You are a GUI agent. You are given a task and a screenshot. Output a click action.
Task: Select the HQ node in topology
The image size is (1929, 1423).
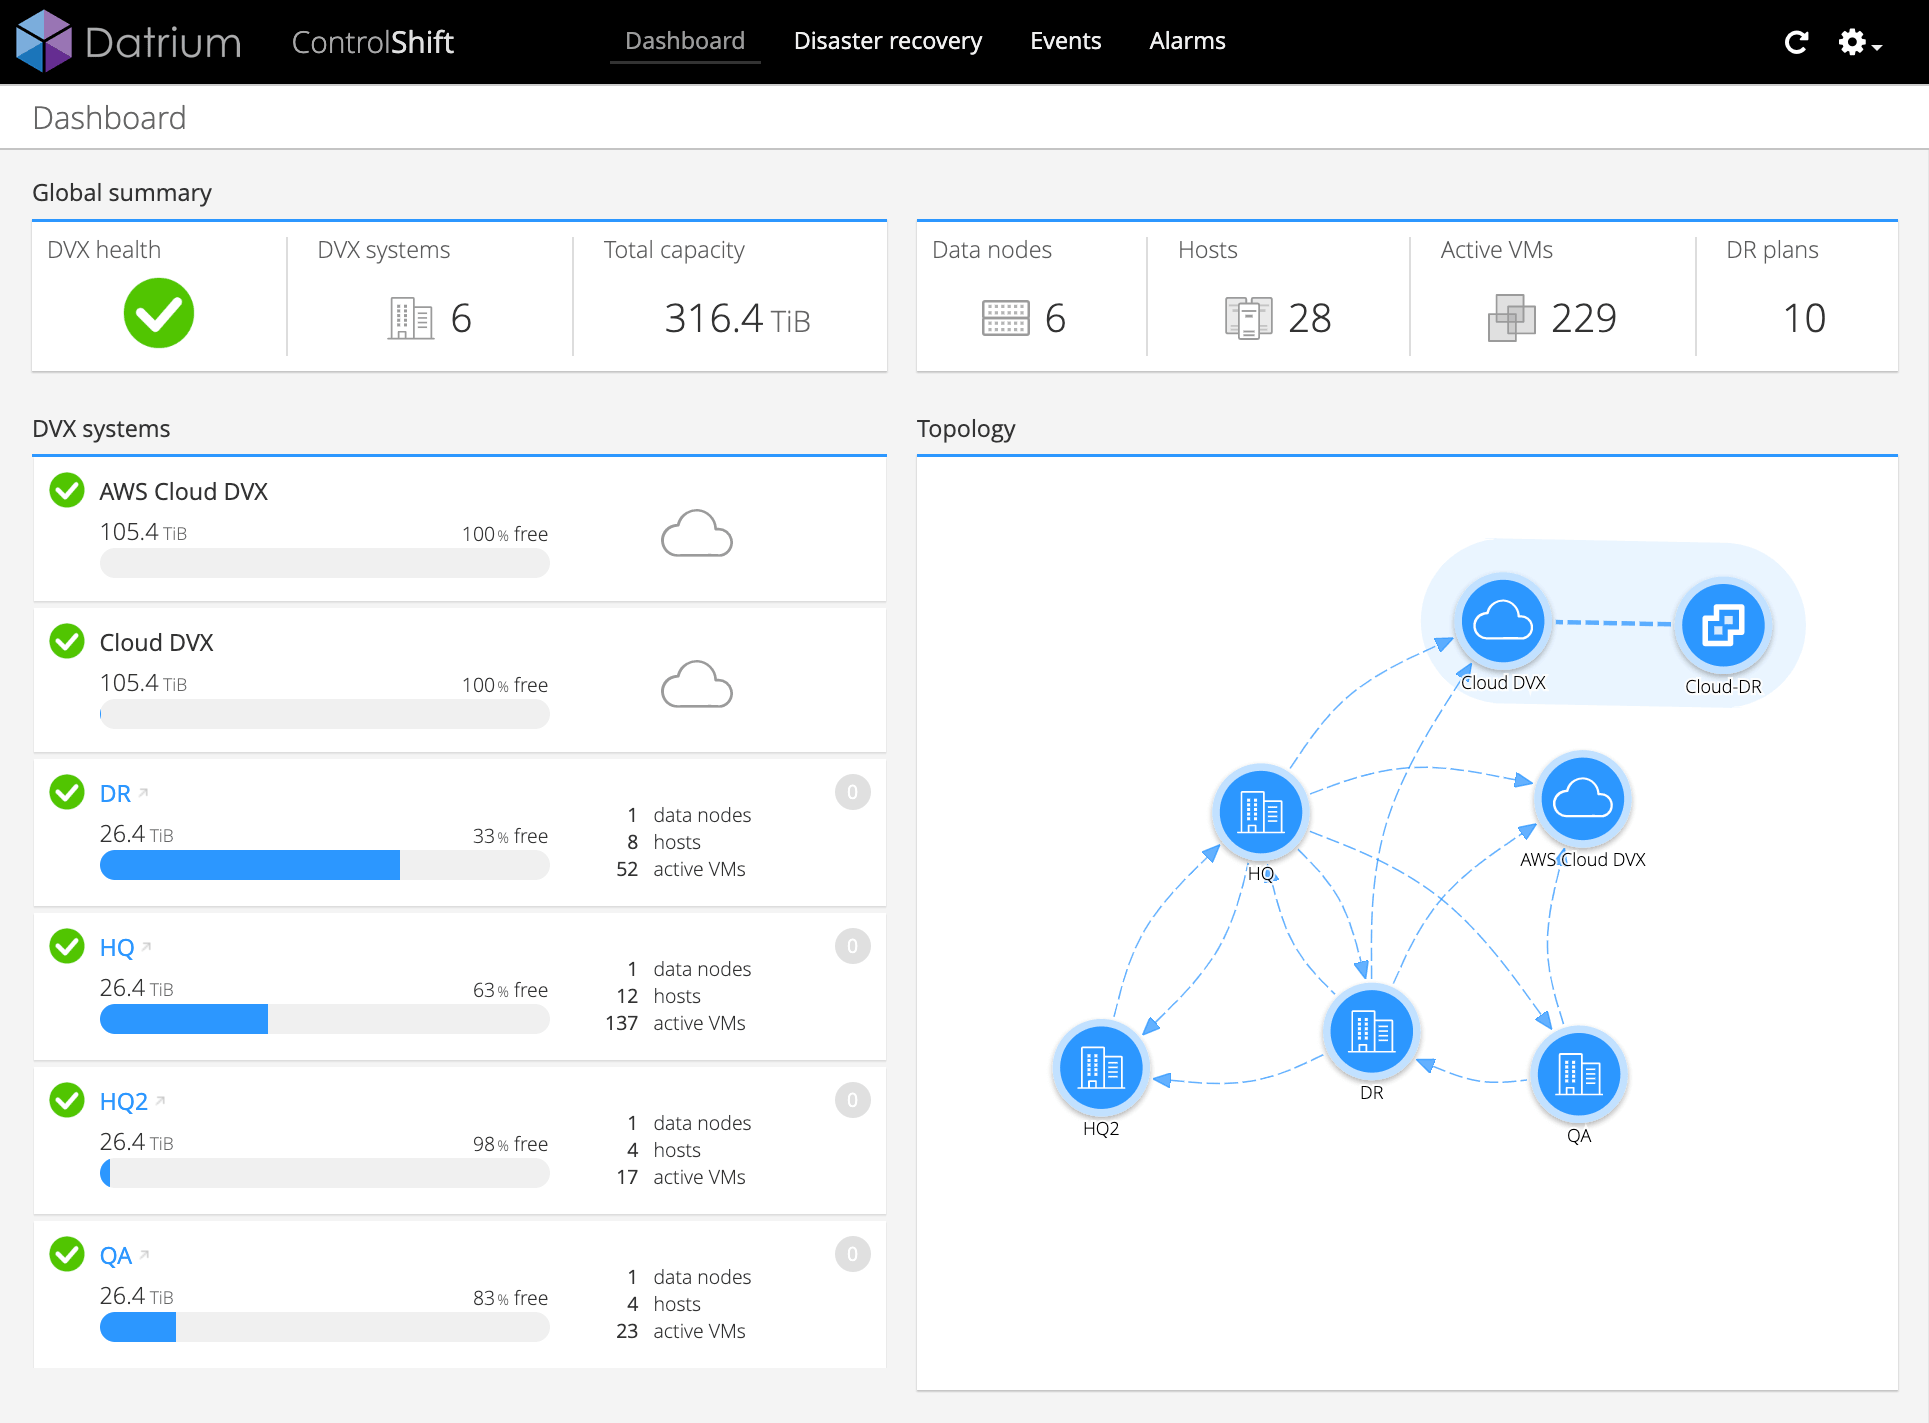click(1260, 812)
